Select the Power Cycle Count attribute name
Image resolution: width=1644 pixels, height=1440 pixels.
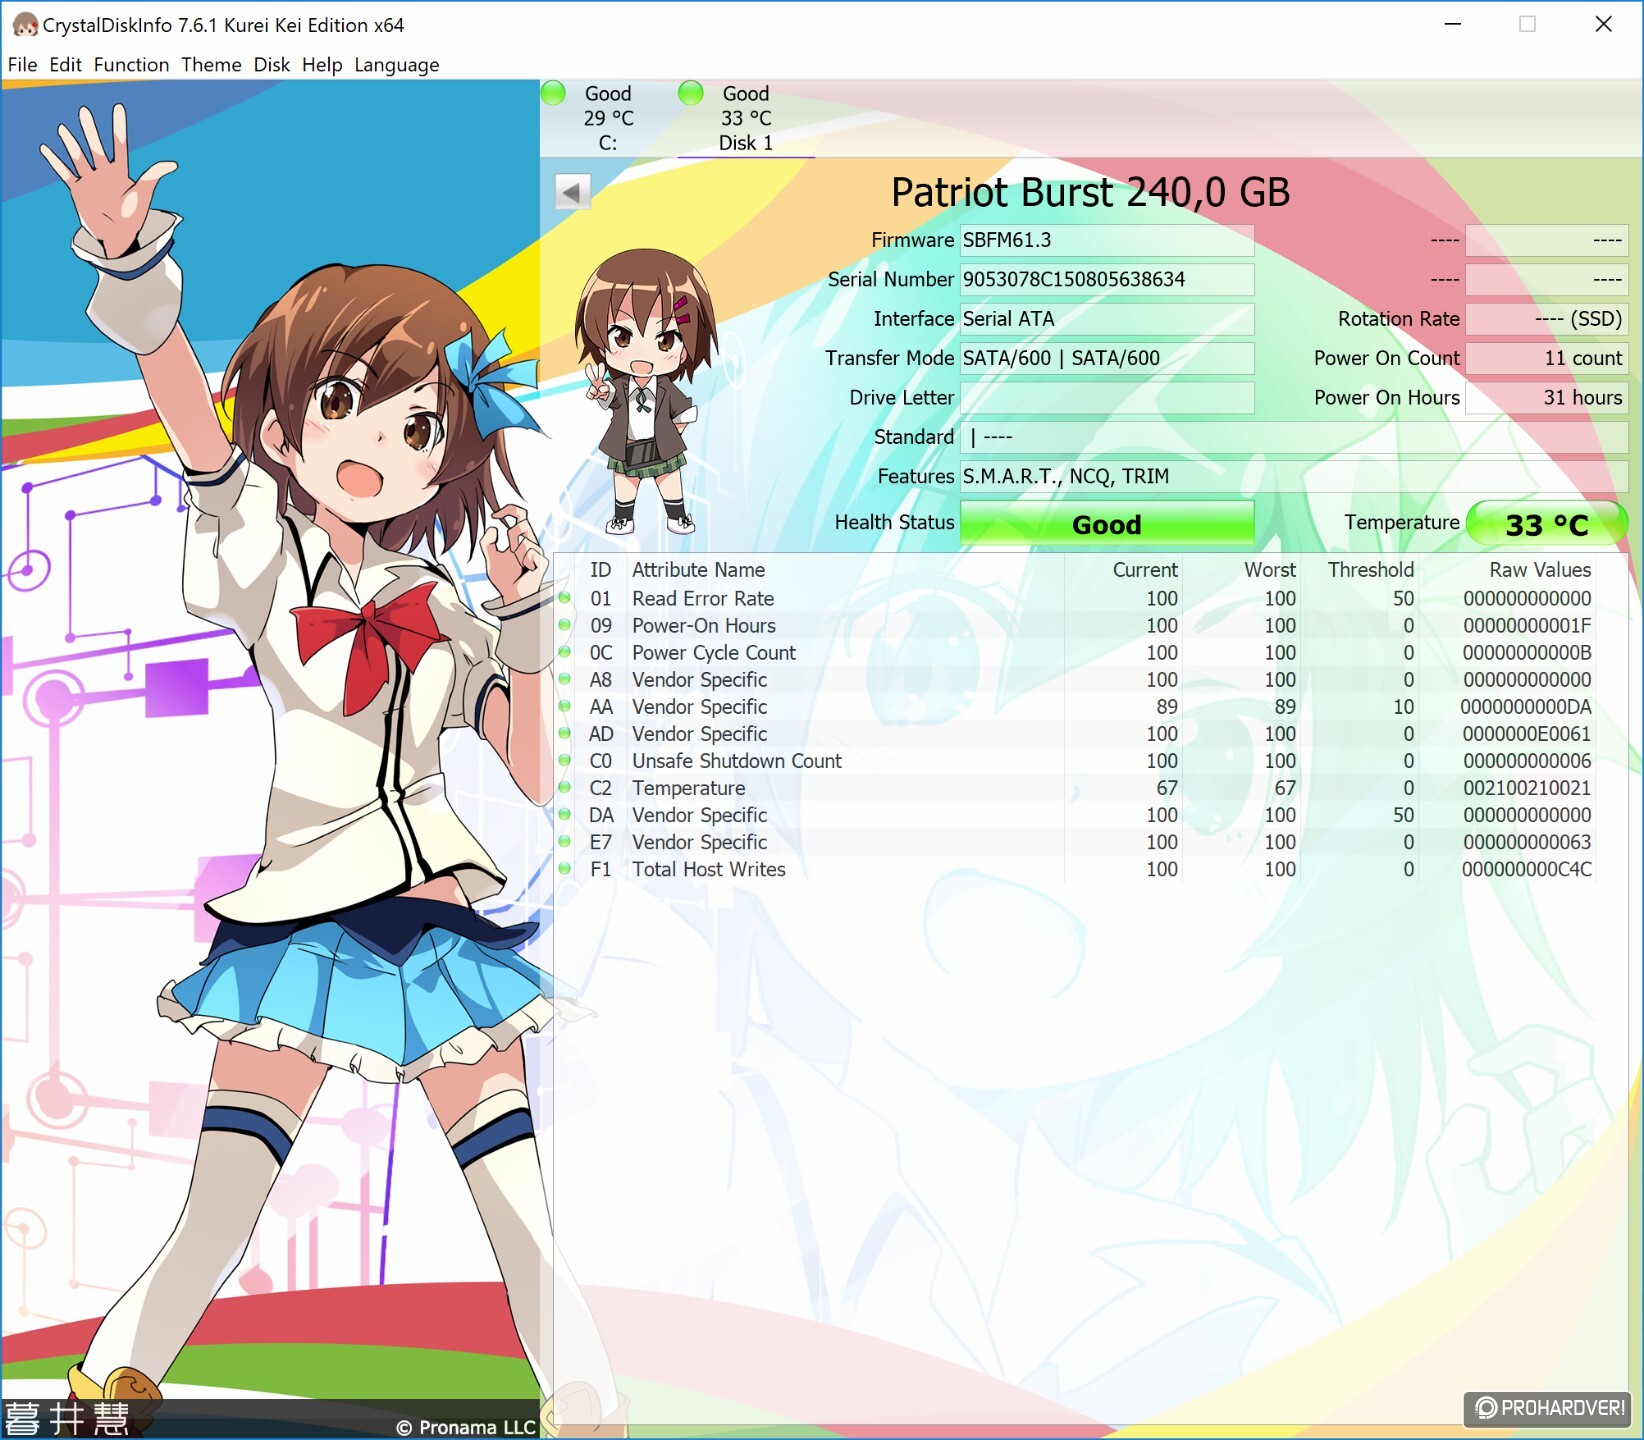pyautogui.click(x=714, y=652)
